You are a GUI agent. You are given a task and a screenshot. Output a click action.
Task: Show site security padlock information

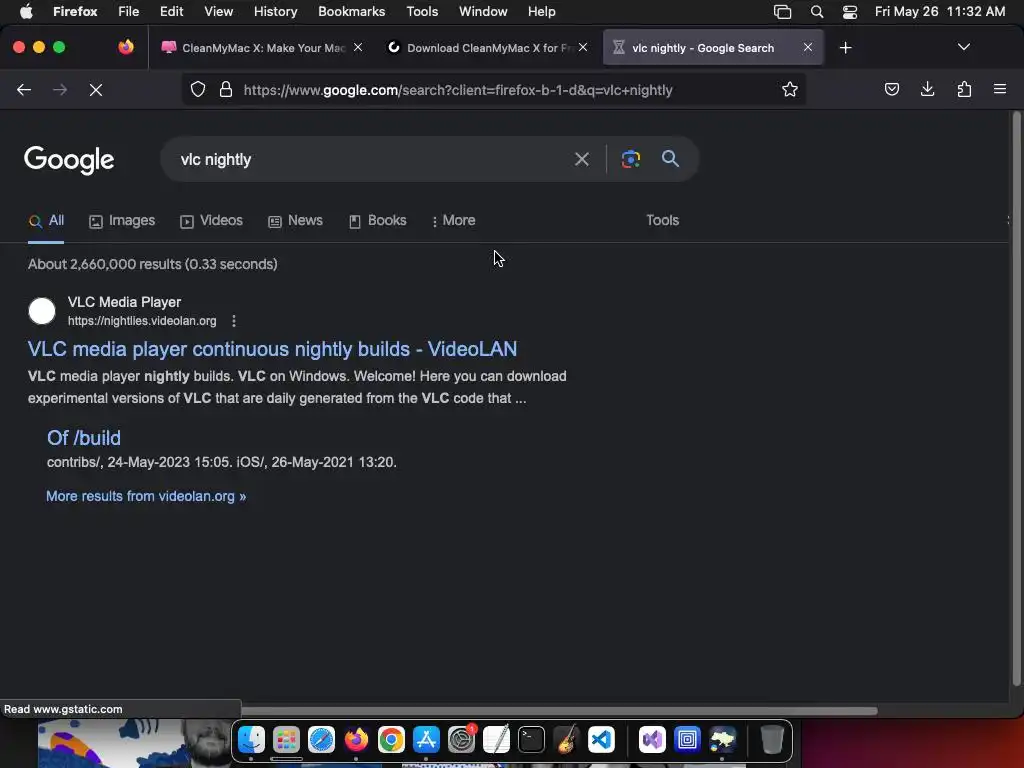[x=226, y=89]
